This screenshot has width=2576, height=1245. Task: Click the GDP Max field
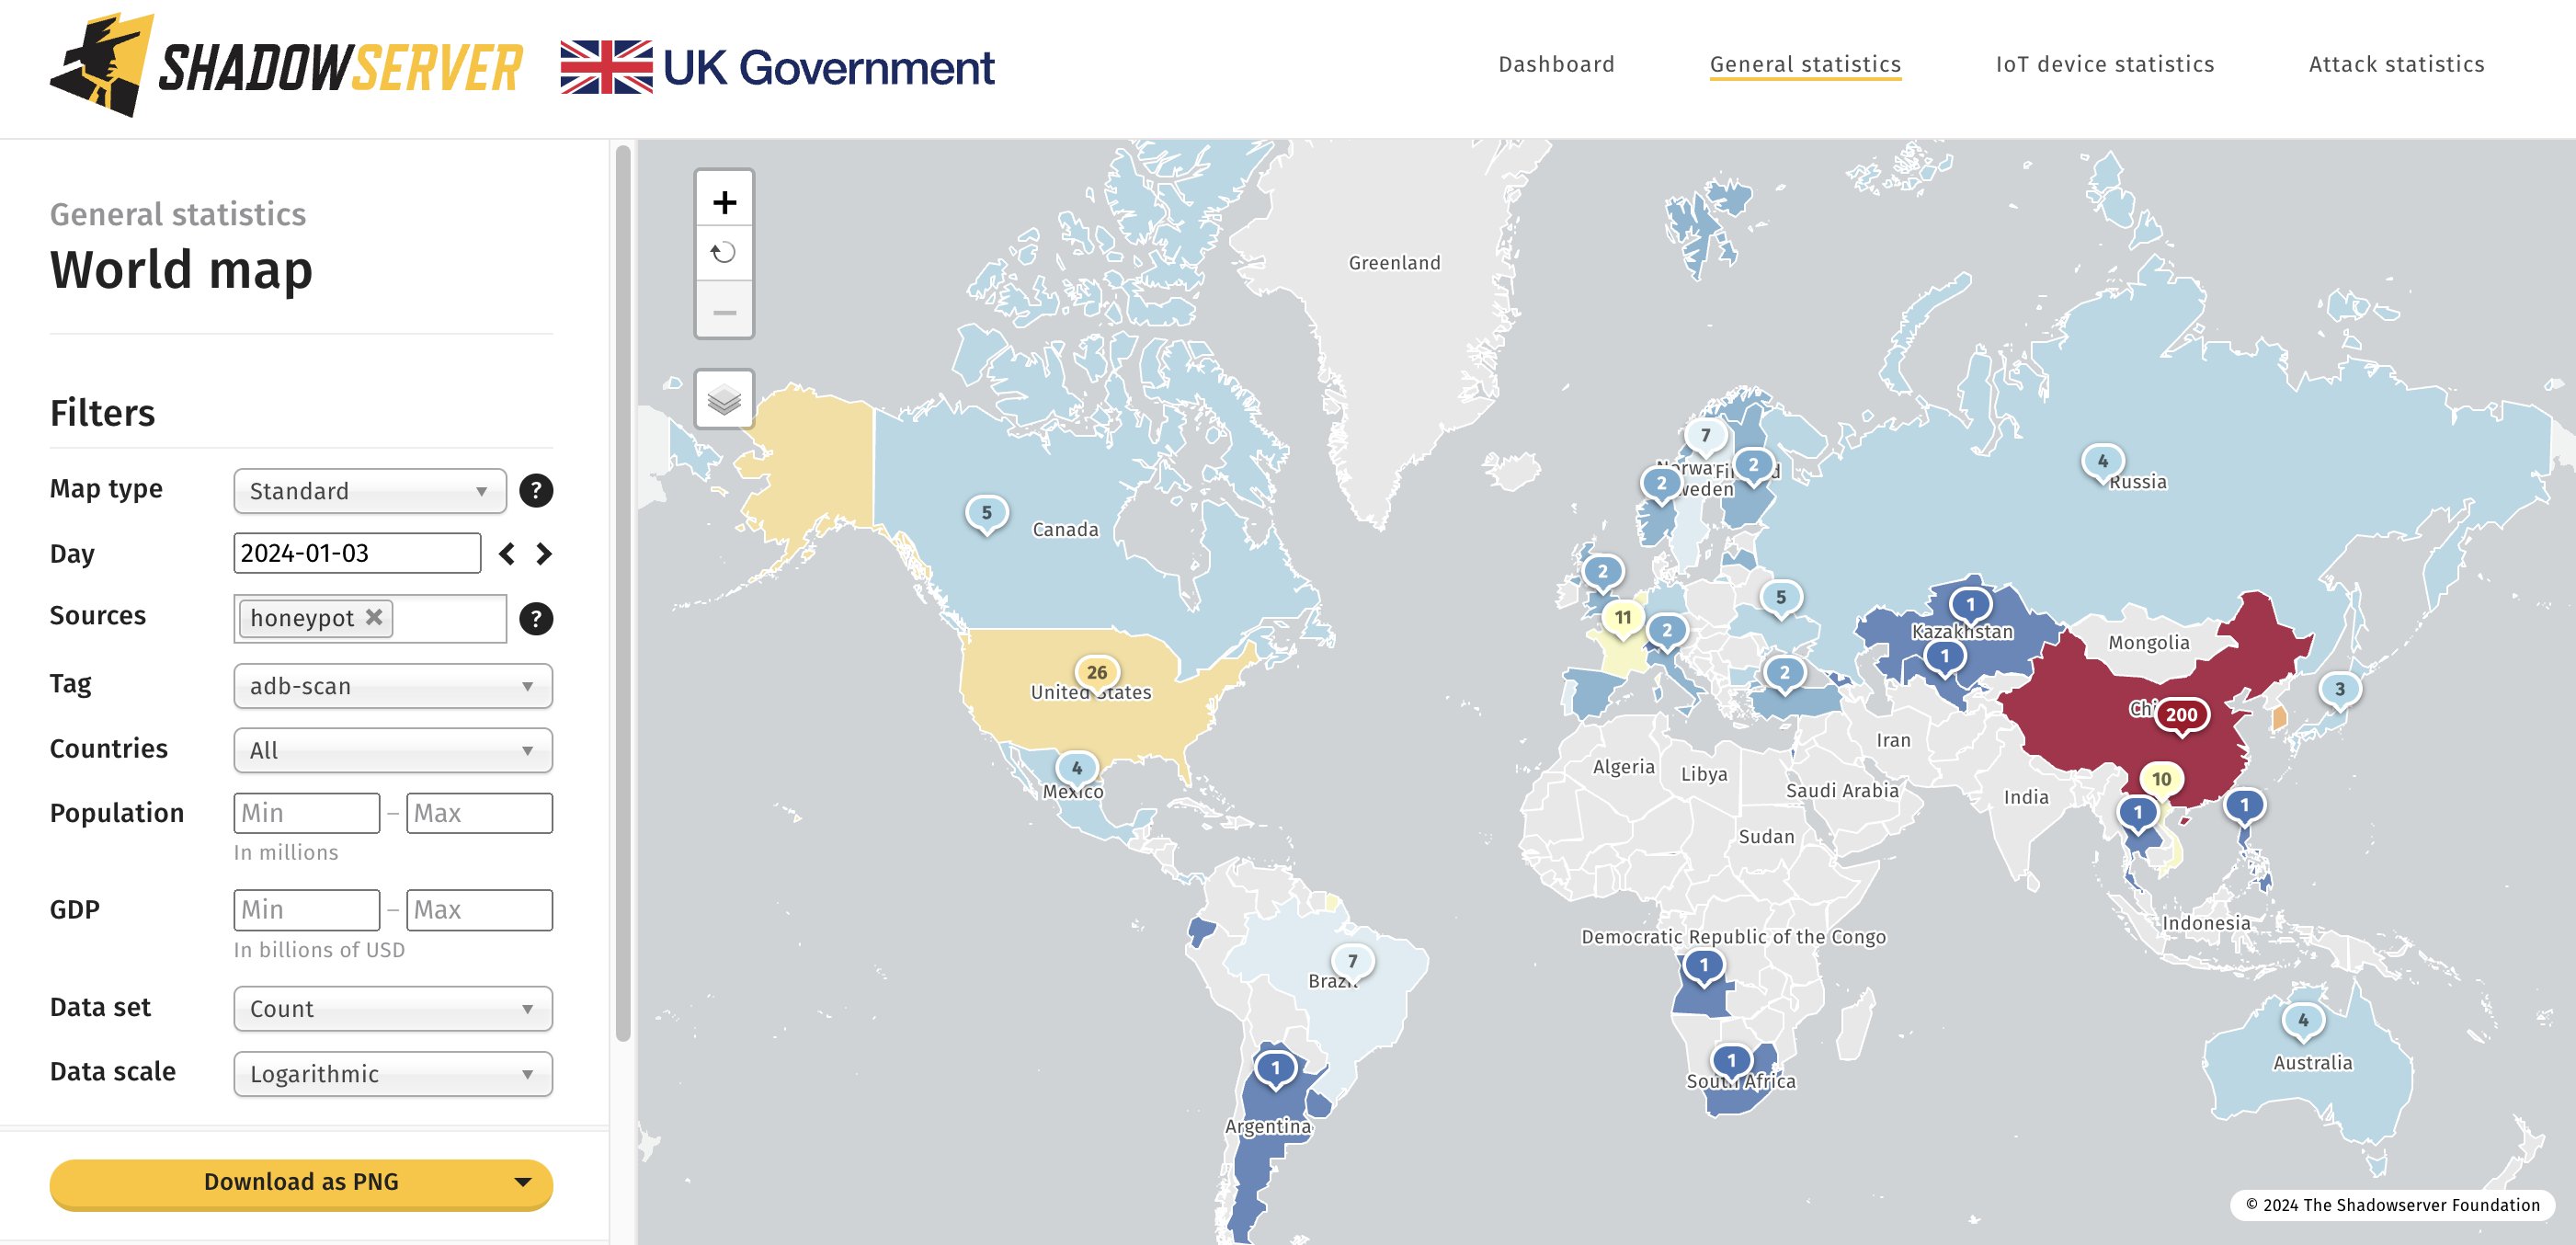coord(479,910)
